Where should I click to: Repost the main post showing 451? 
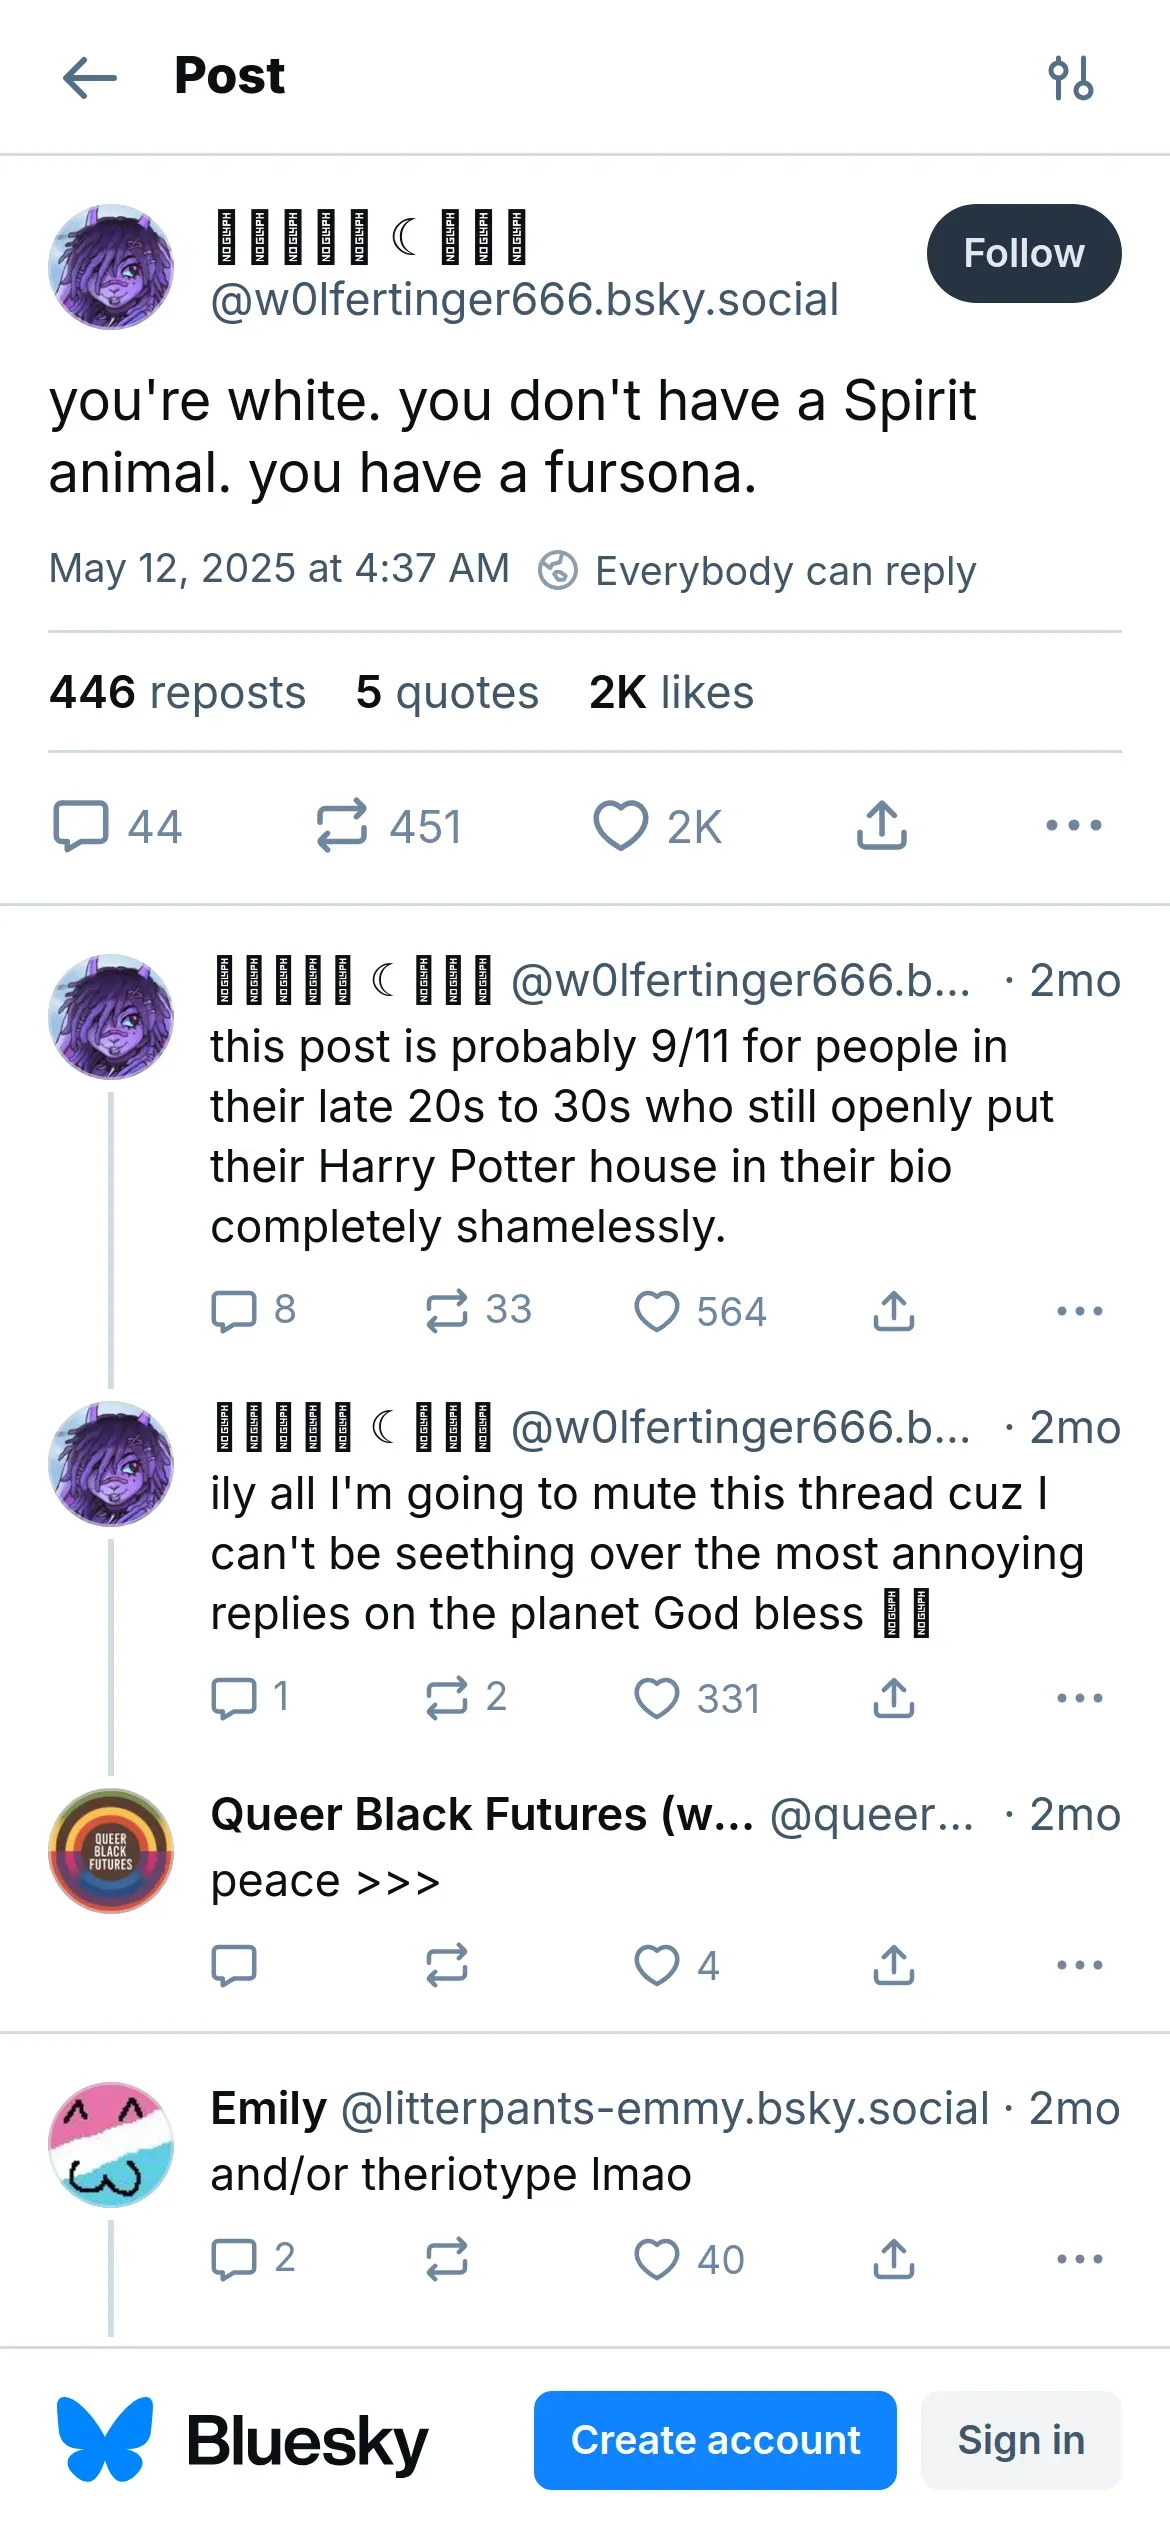click(x=342, y=826)
